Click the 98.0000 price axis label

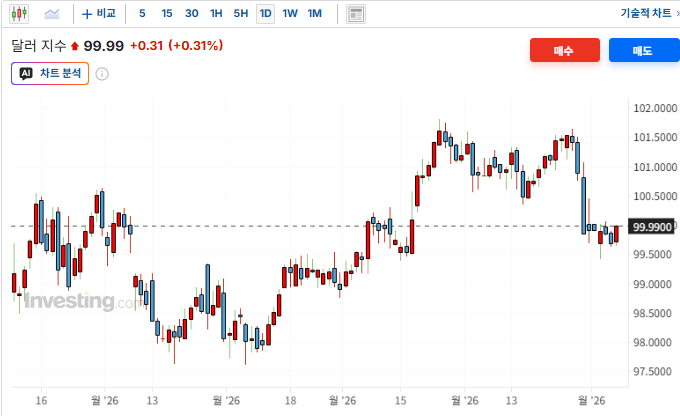point(655,343)
